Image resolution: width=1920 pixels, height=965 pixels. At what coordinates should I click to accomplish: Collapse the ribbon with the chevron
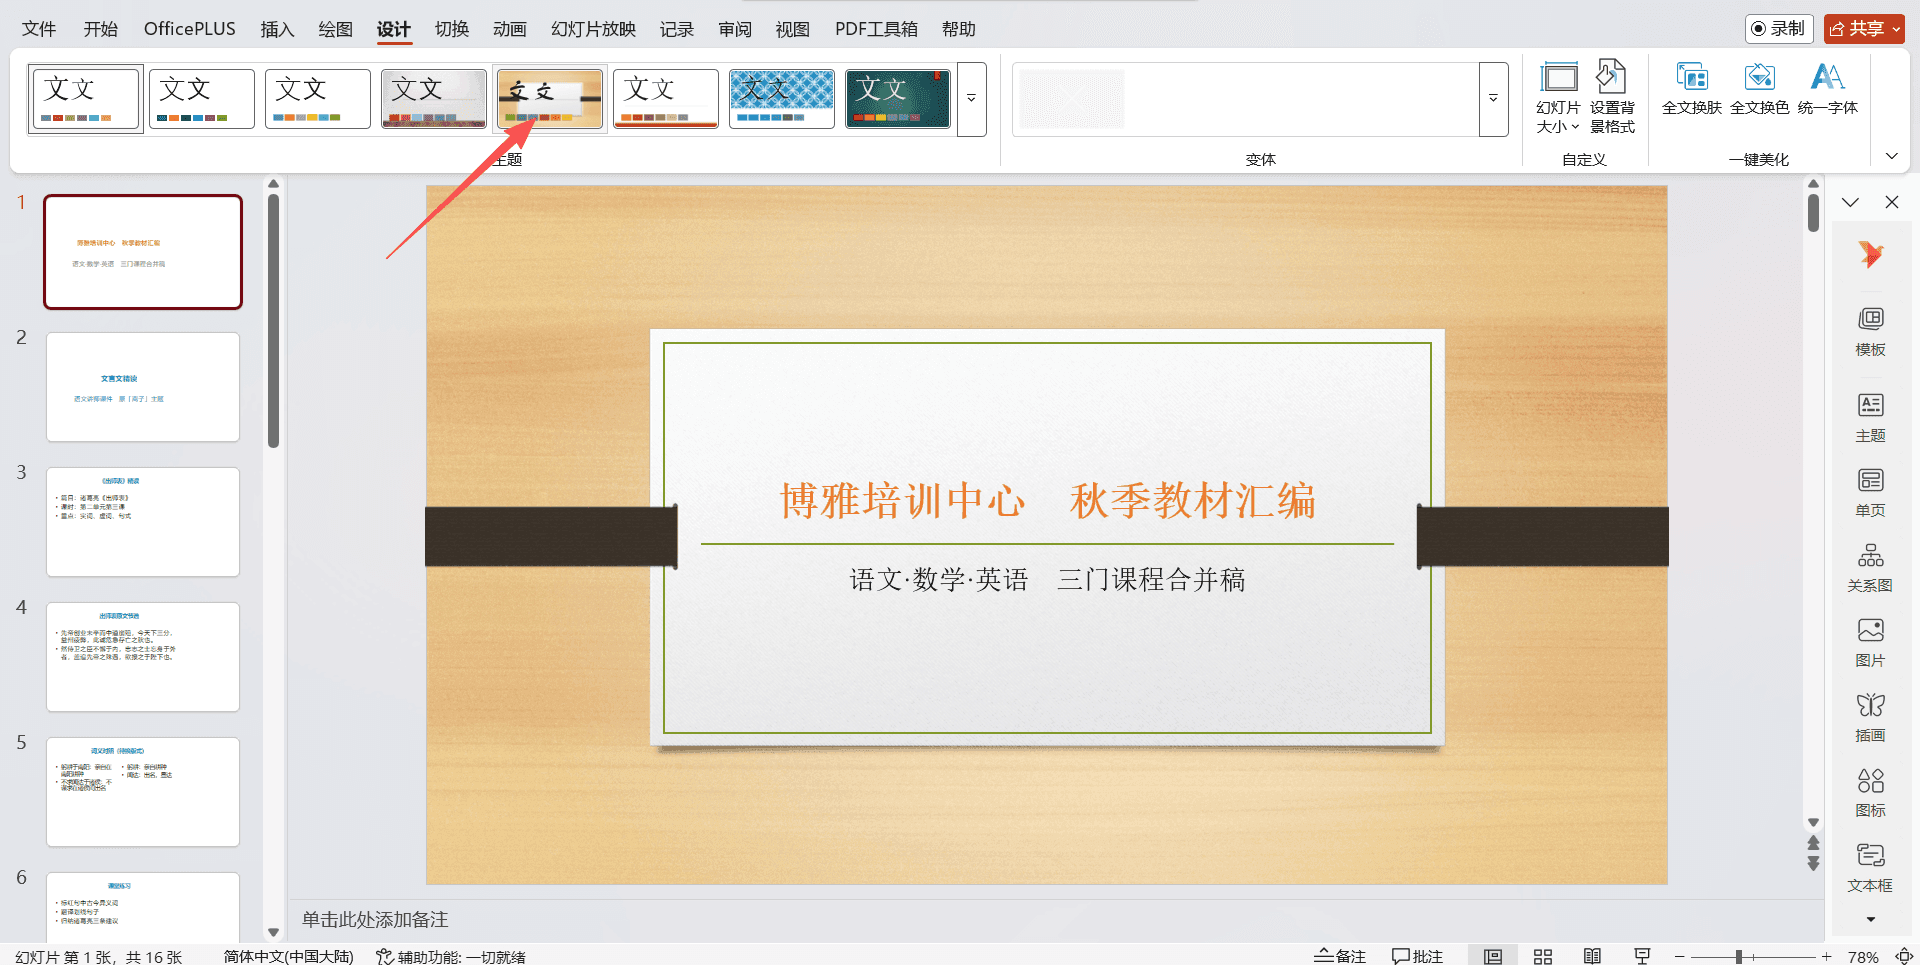point(1891,156)
